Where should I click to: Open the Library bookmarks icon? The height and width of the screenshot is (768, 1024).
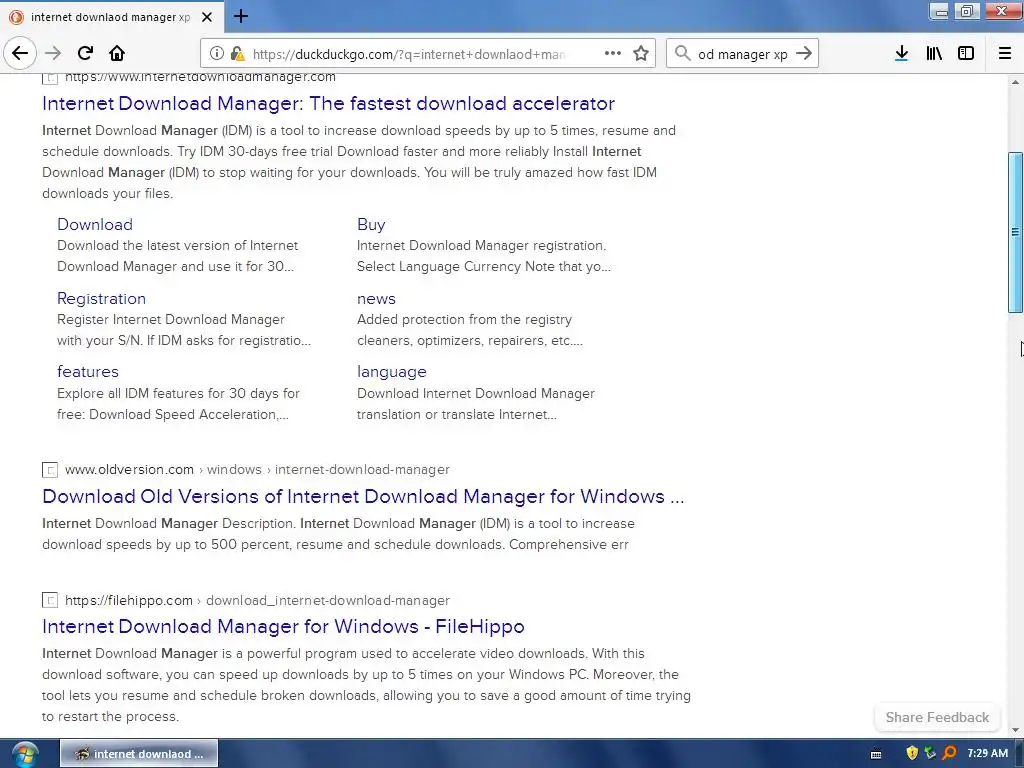[x=934, y=53]
